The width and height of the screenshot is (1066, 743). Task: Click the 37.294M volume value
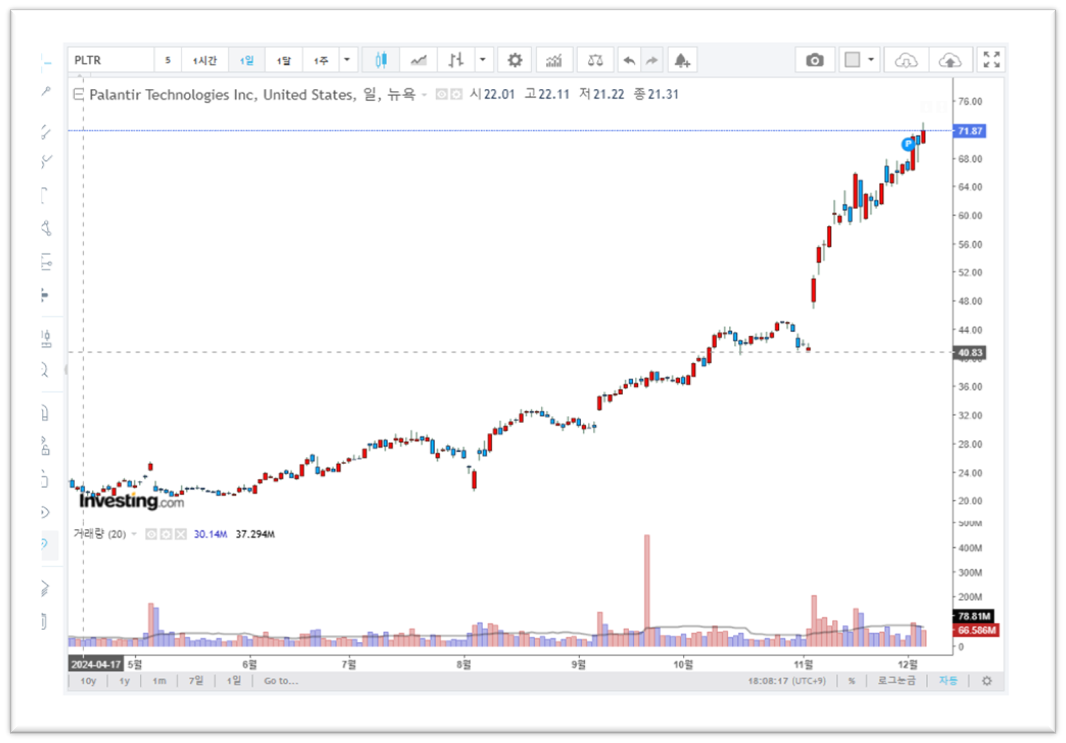255,534
